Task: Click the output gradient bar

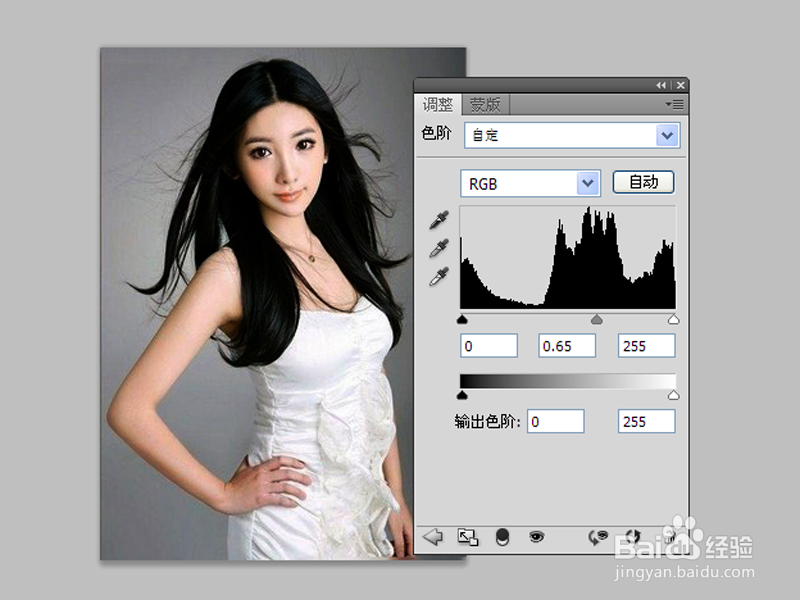Action: pos(568,381)
